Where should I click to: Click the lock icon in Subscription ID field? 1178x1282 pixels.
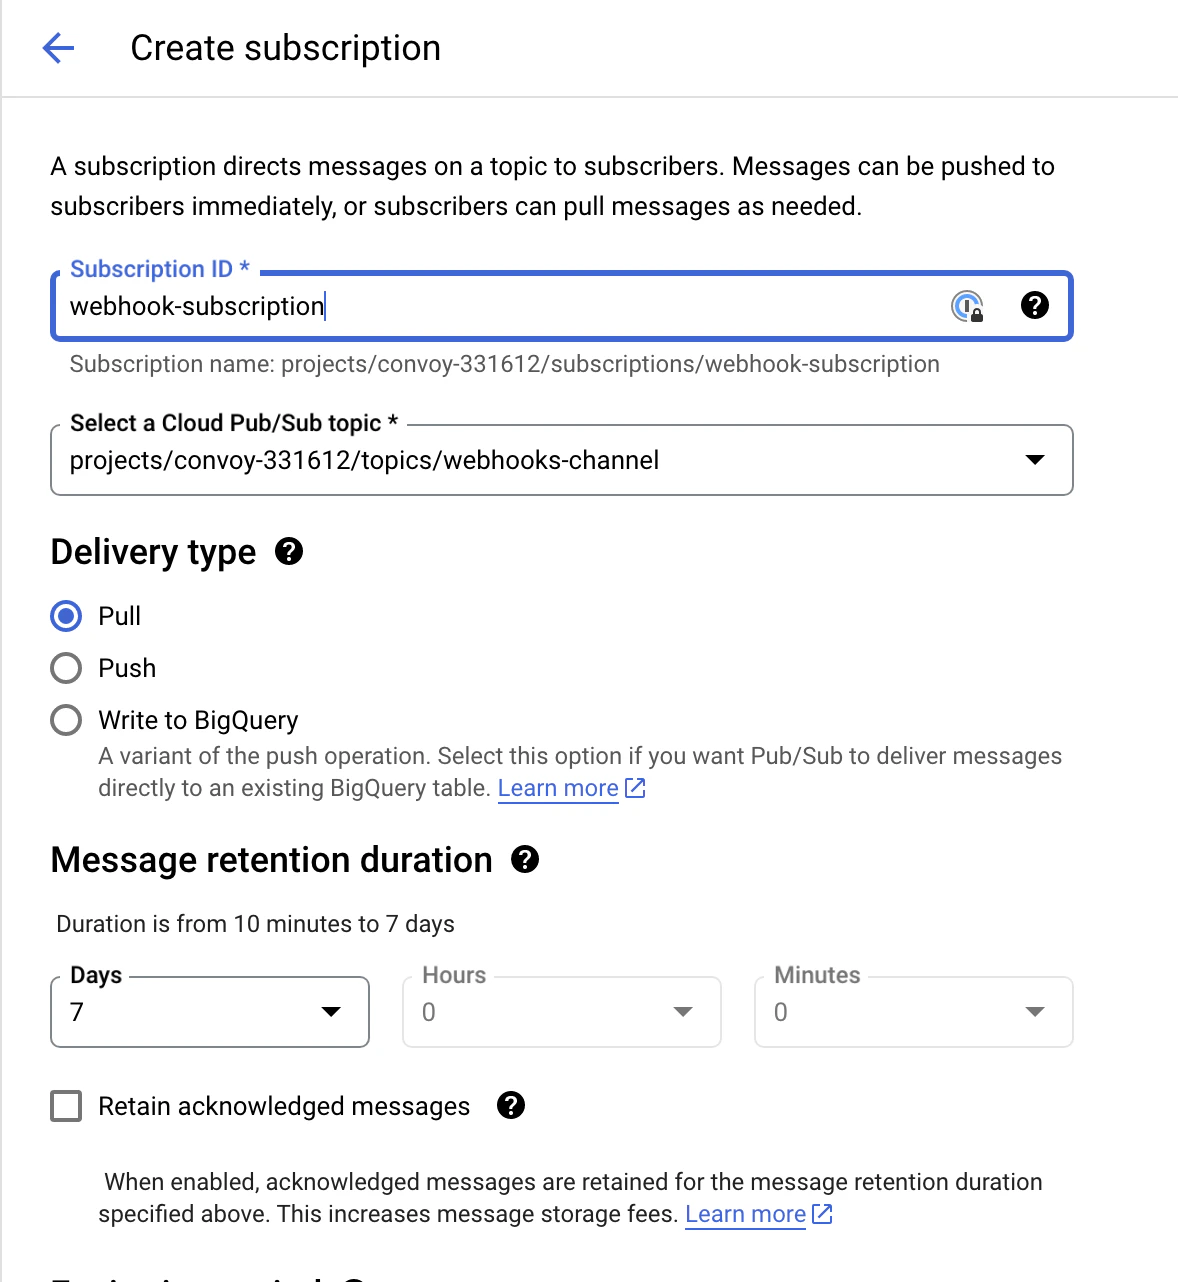coord(966,306)
